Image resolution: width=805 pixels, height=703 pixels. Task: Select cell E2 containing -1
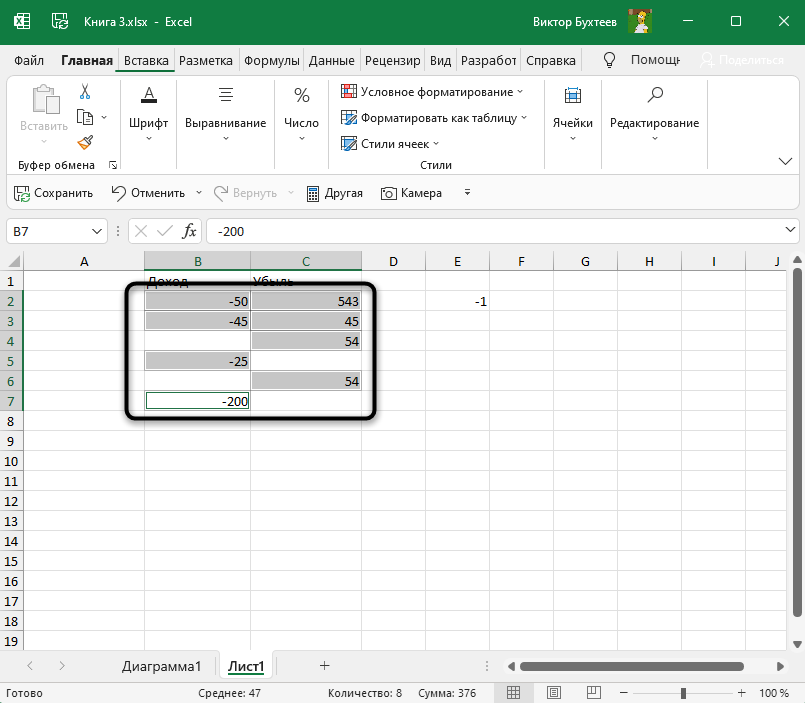click(457, 301)
